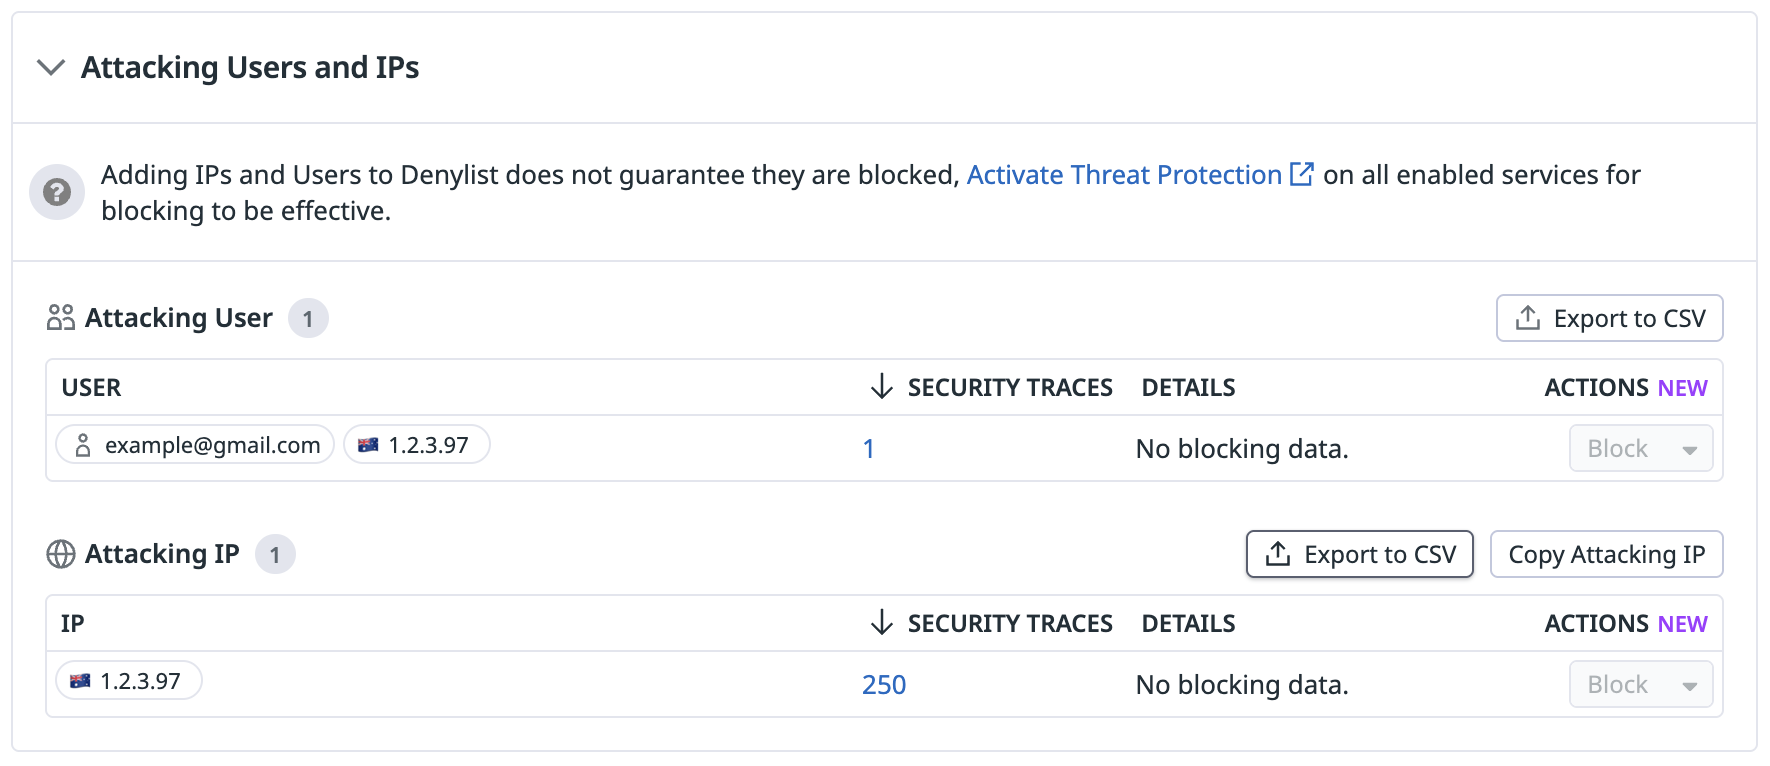The width and height of the screenshot is (1770, 766).
Task: Export attacking users to CSV
Action: coord(1609,318)
